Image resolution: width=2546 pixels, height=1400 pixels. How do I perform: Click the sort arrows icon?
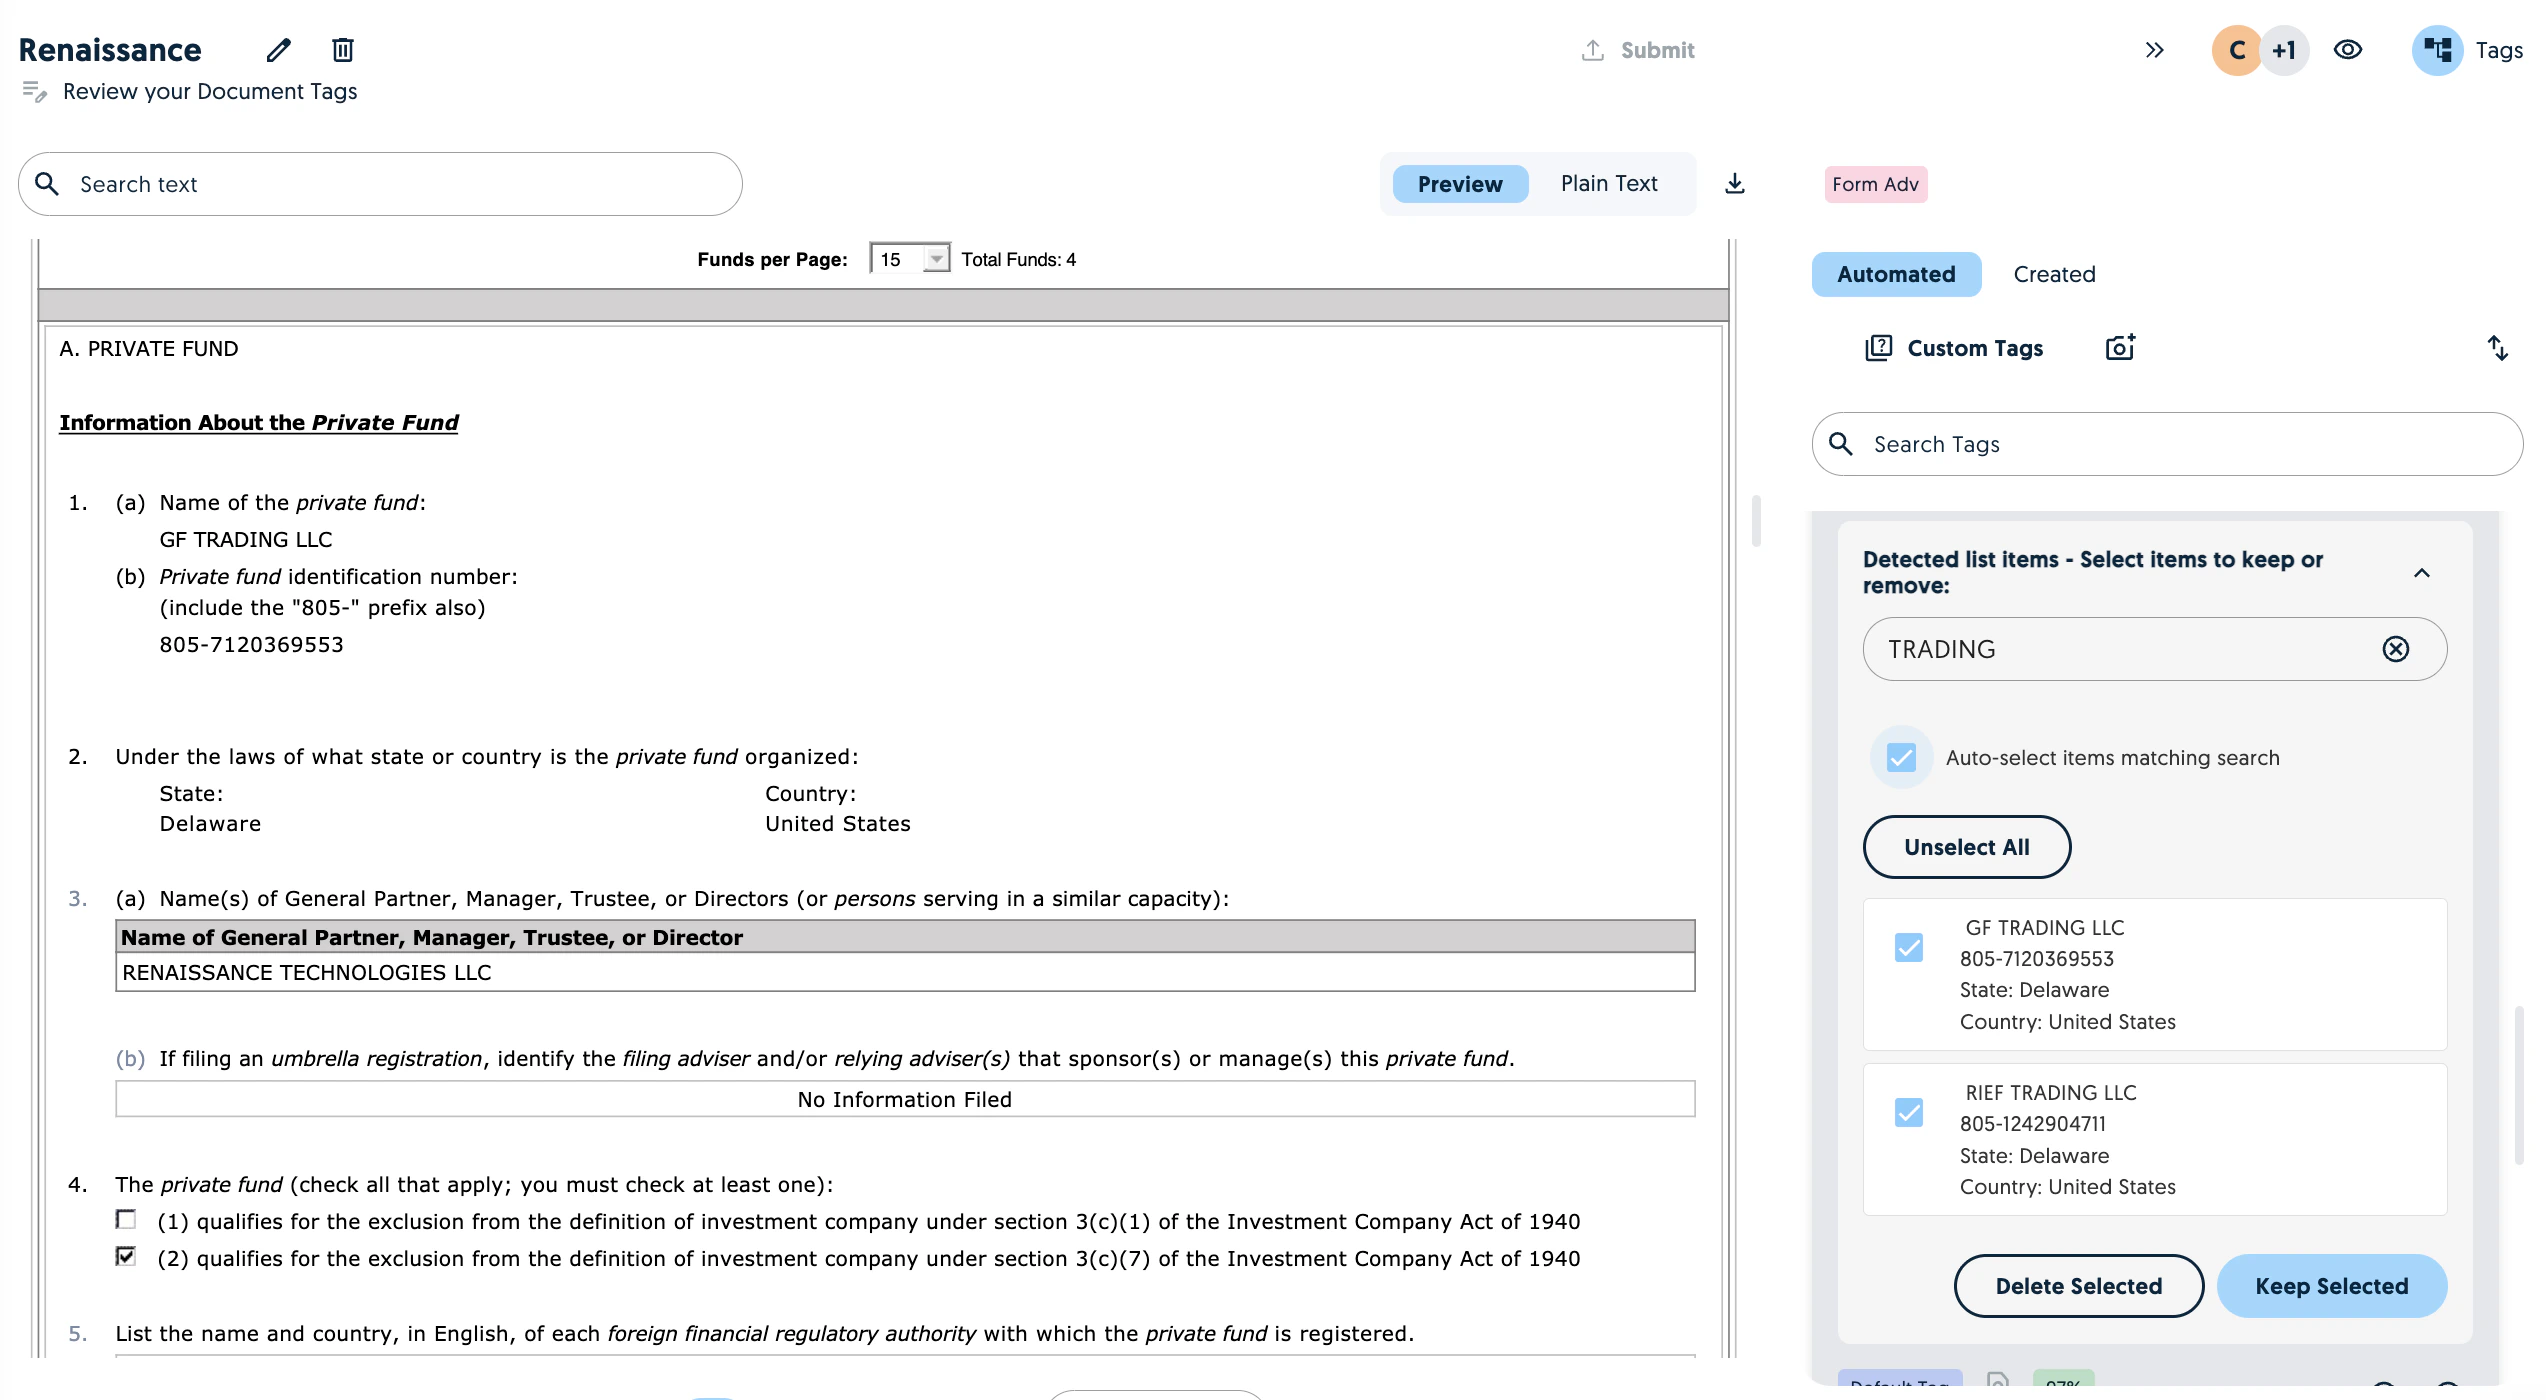click(2497, 348)
